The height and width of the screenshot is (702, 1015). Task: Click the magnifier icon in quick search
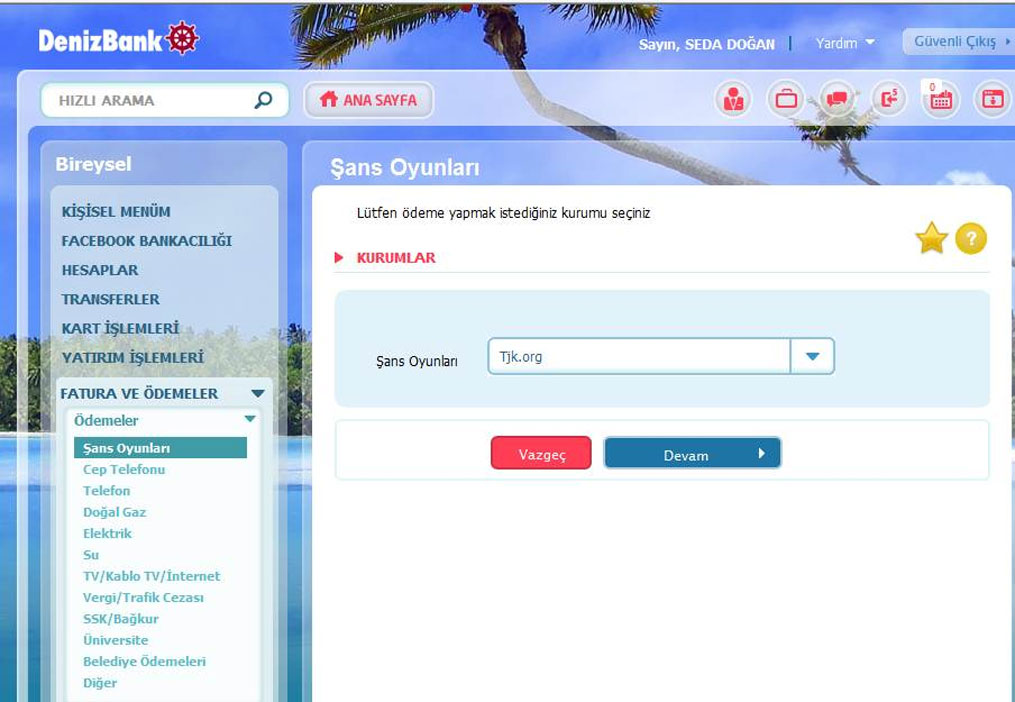263,100
